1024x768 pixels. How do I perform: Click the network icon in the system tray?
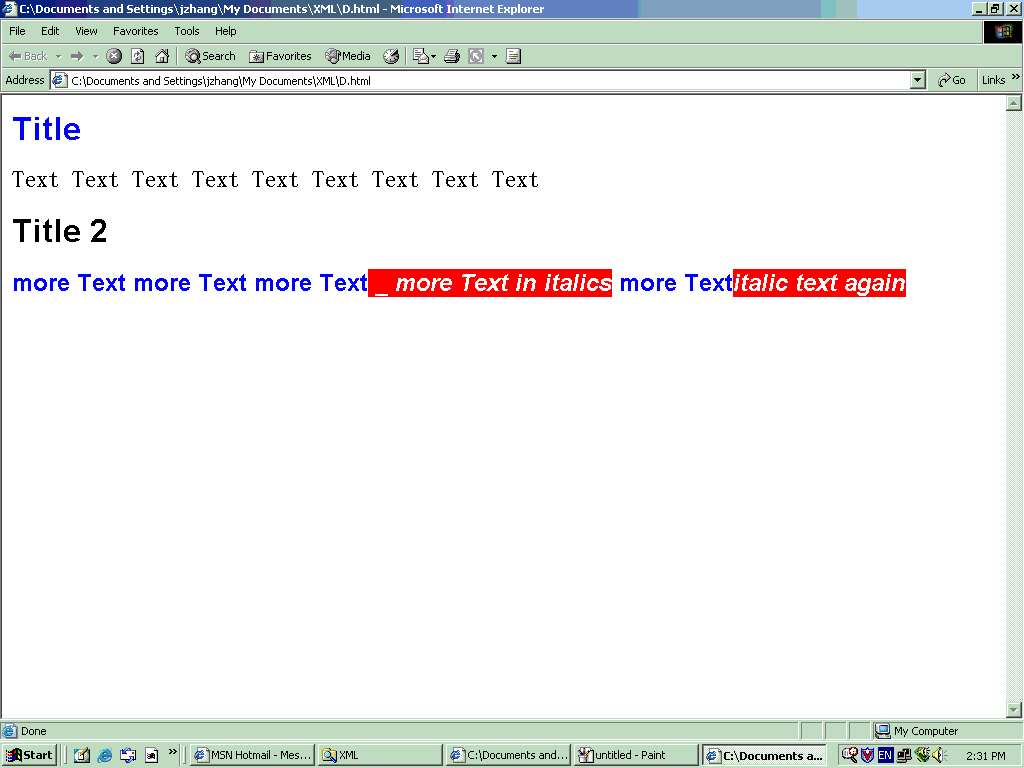(x=903, y=756)
